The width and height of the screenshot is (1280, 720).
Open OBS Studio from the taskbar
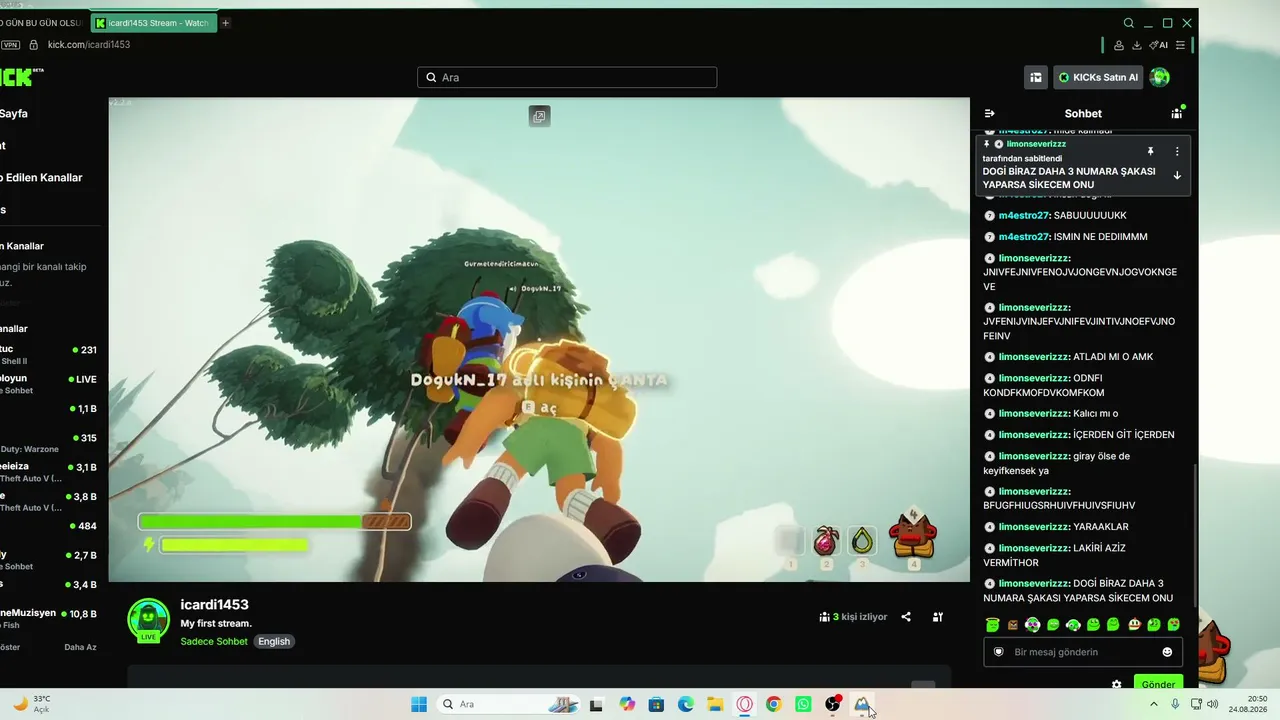[832, 704]
